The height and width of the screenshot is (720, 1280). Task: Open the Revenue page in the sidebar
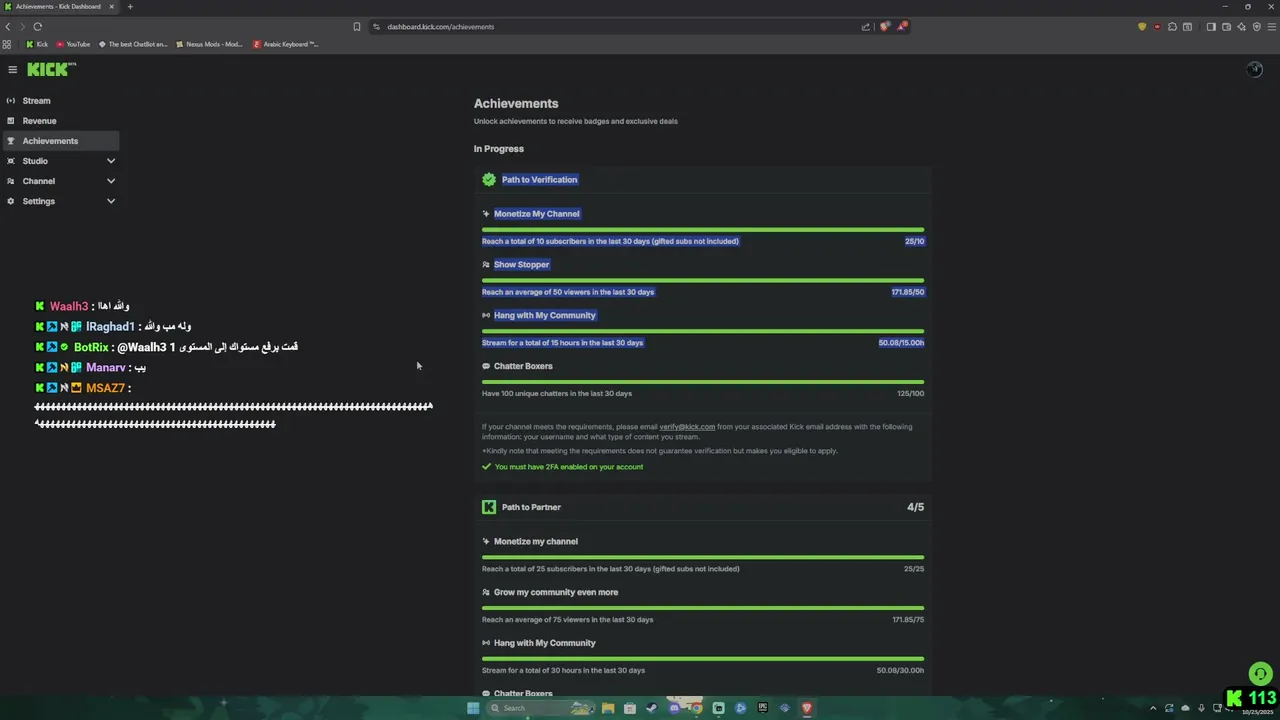point(60,121)
